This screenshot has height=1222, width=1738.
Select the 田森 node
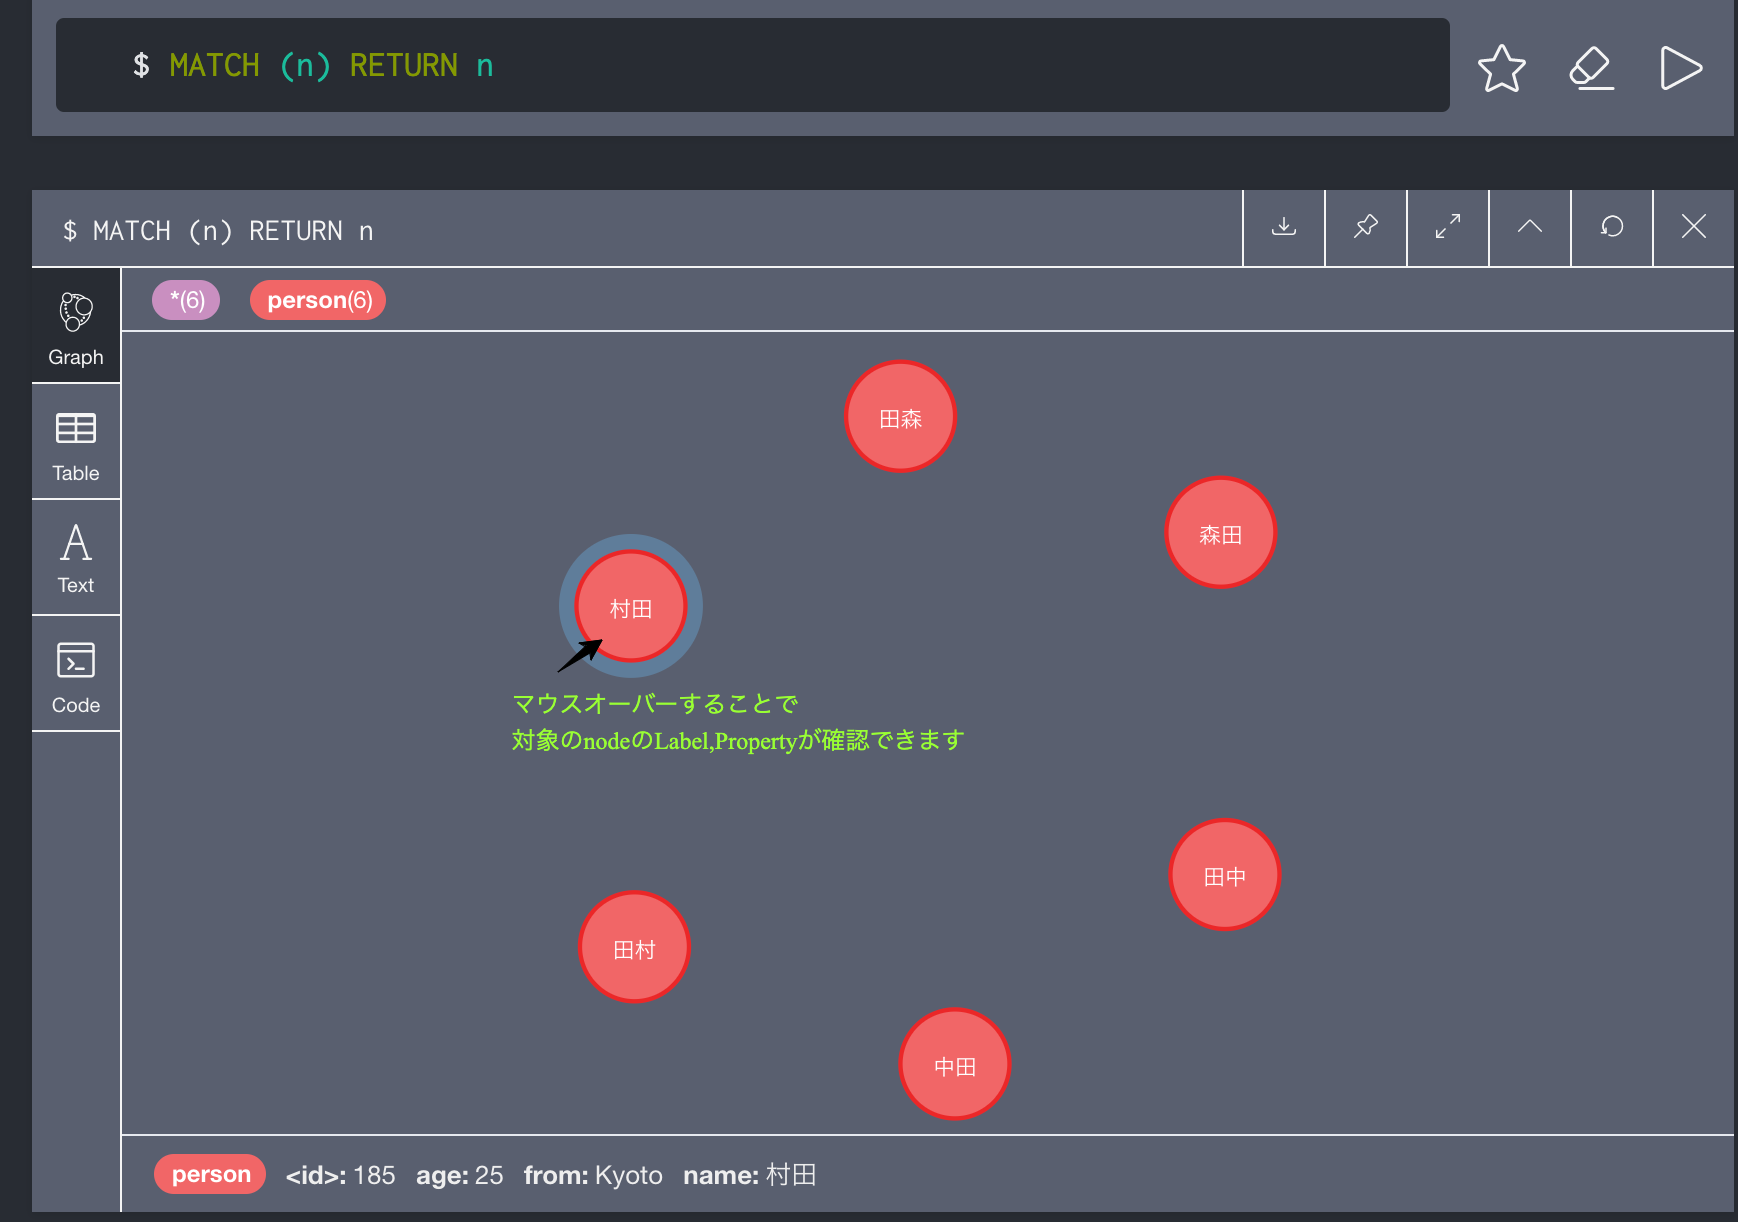(901, 417)
